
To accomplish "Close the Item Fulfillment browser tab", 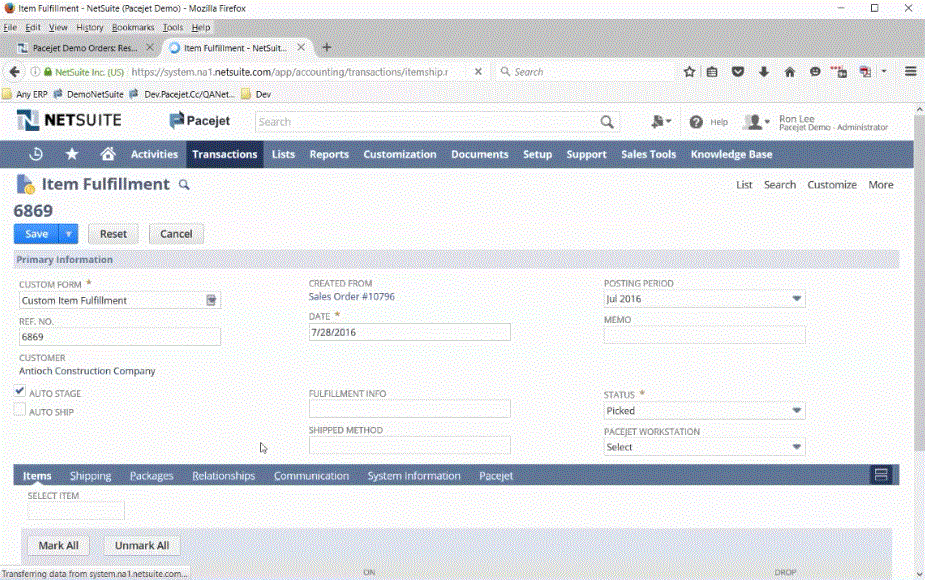I will coord(301,47).
